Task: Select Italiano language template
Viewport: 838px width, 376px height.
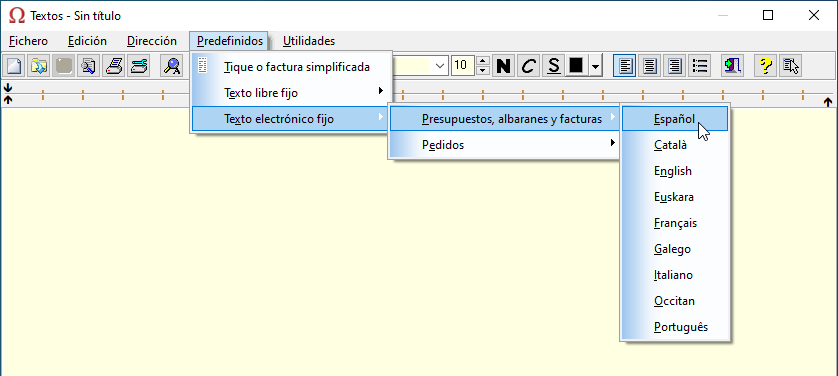Action: tap(675, 275)
